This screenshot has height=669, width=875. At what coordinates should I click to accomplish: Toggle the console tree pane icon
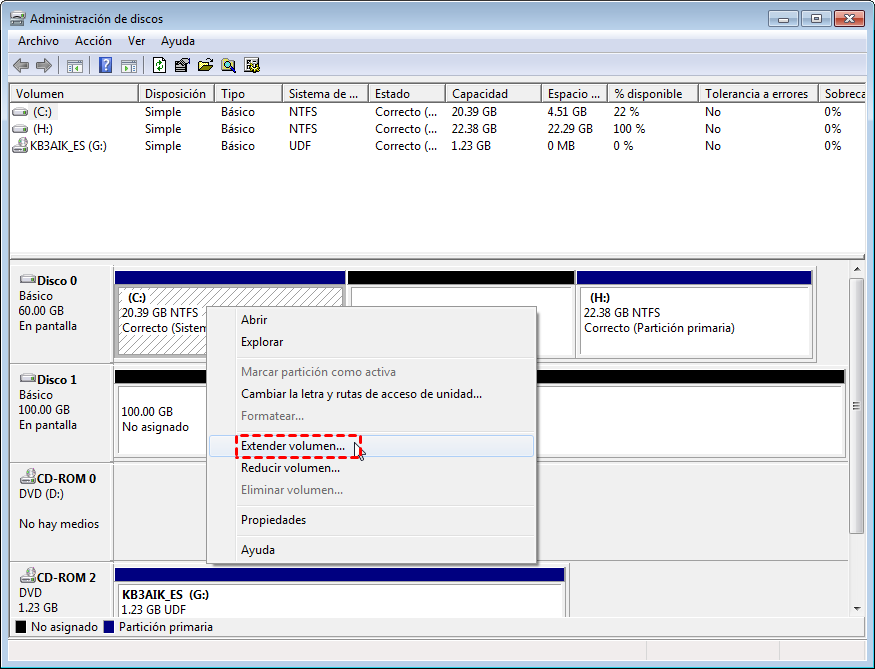[74, 66]
